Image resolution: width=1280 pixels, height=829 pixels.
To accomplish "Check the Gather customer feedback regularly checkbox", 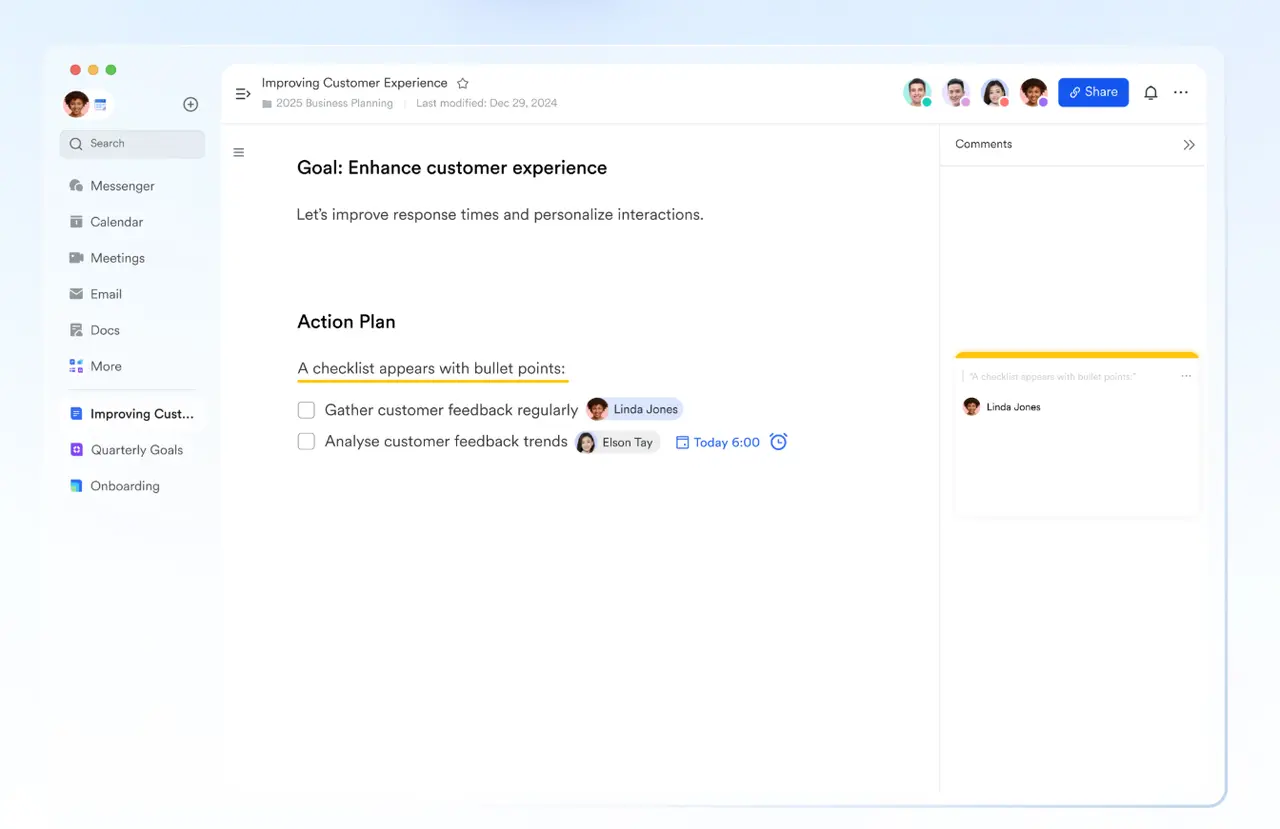I will [x=306, y=410].
